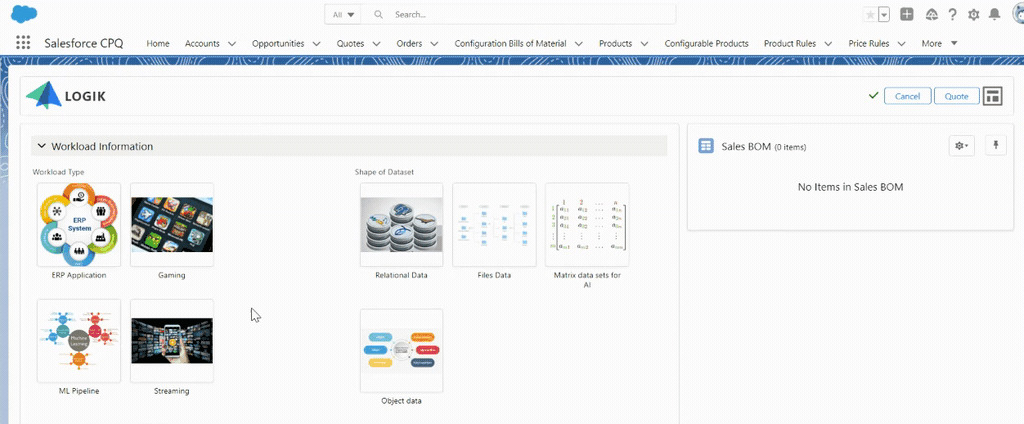Click the Salesforce cloud logo
Viewport: 1024px width, 424px height.
pos(24,14)
